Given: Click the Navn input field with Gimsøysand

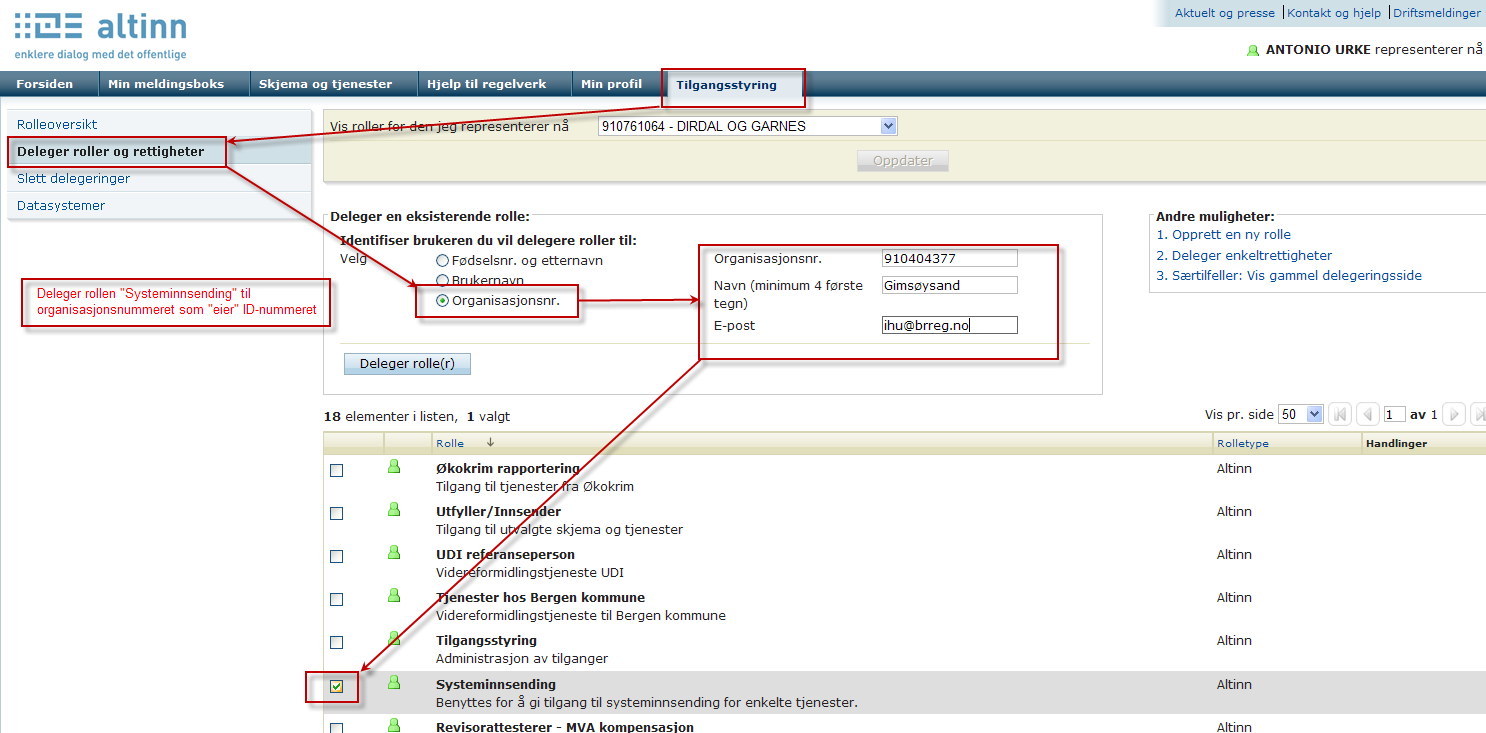Looking at the screenshot, I should 950,285.
